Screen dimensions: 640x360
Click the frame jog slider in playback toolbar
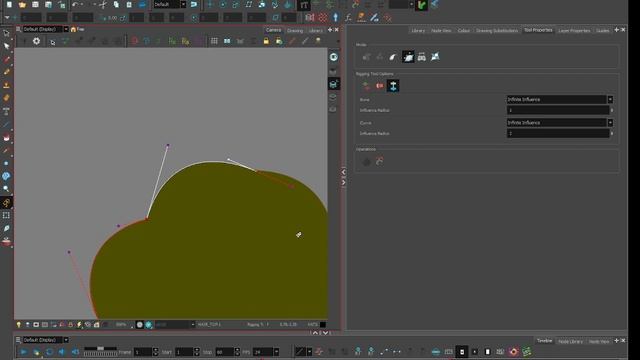(100, 351)
